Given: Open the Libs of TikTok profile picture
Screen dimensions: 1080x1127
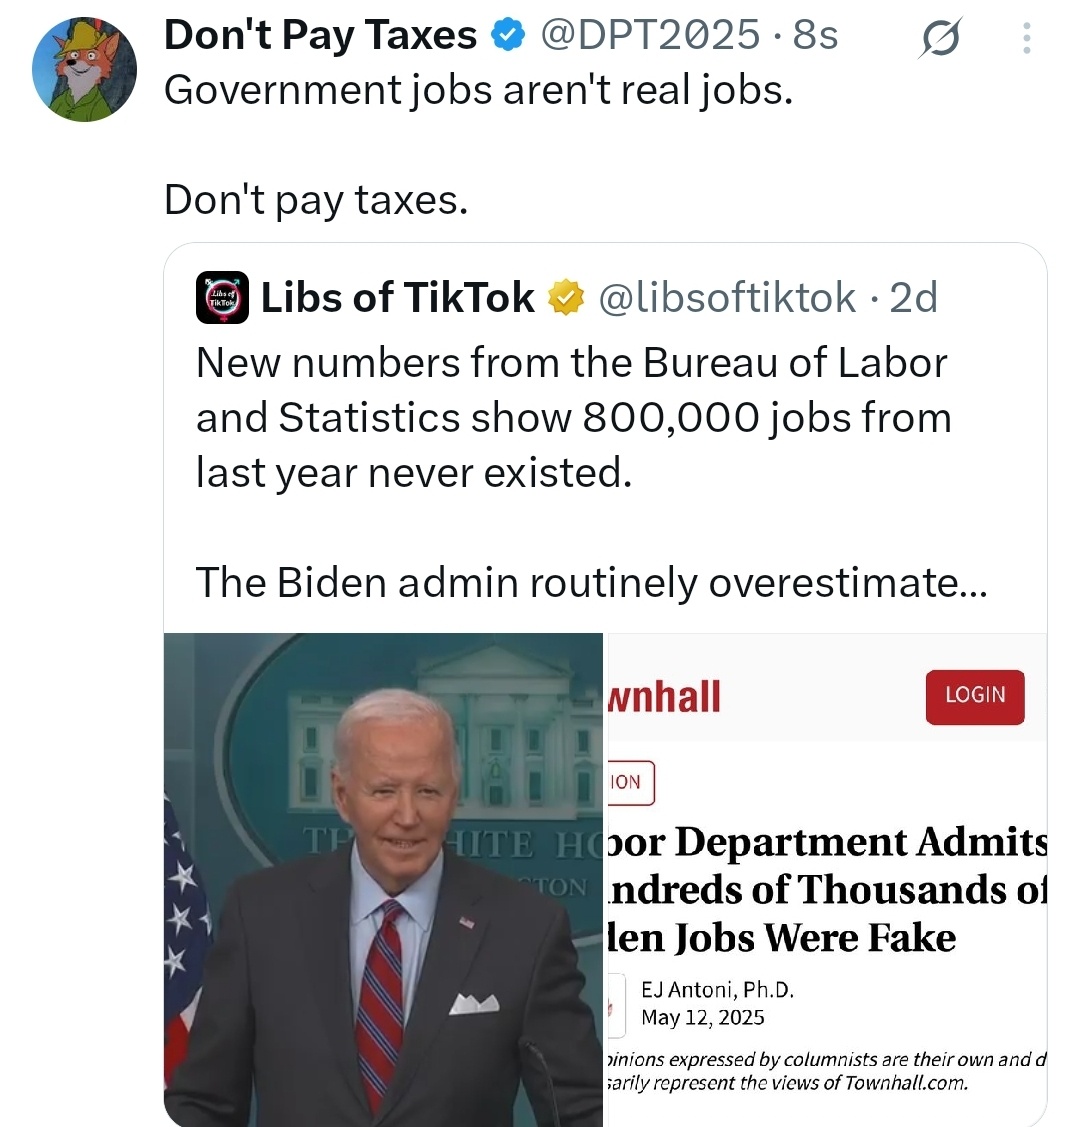Looking at the screenshot, I should pos(223,298).
